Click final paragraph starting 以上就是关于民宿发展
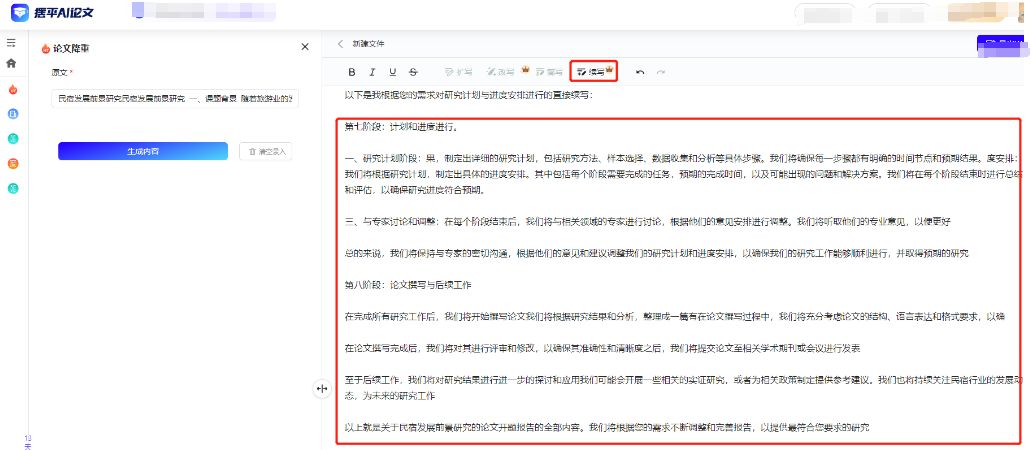This screenshot has height=450, width=1031. (x=607, y=428)
